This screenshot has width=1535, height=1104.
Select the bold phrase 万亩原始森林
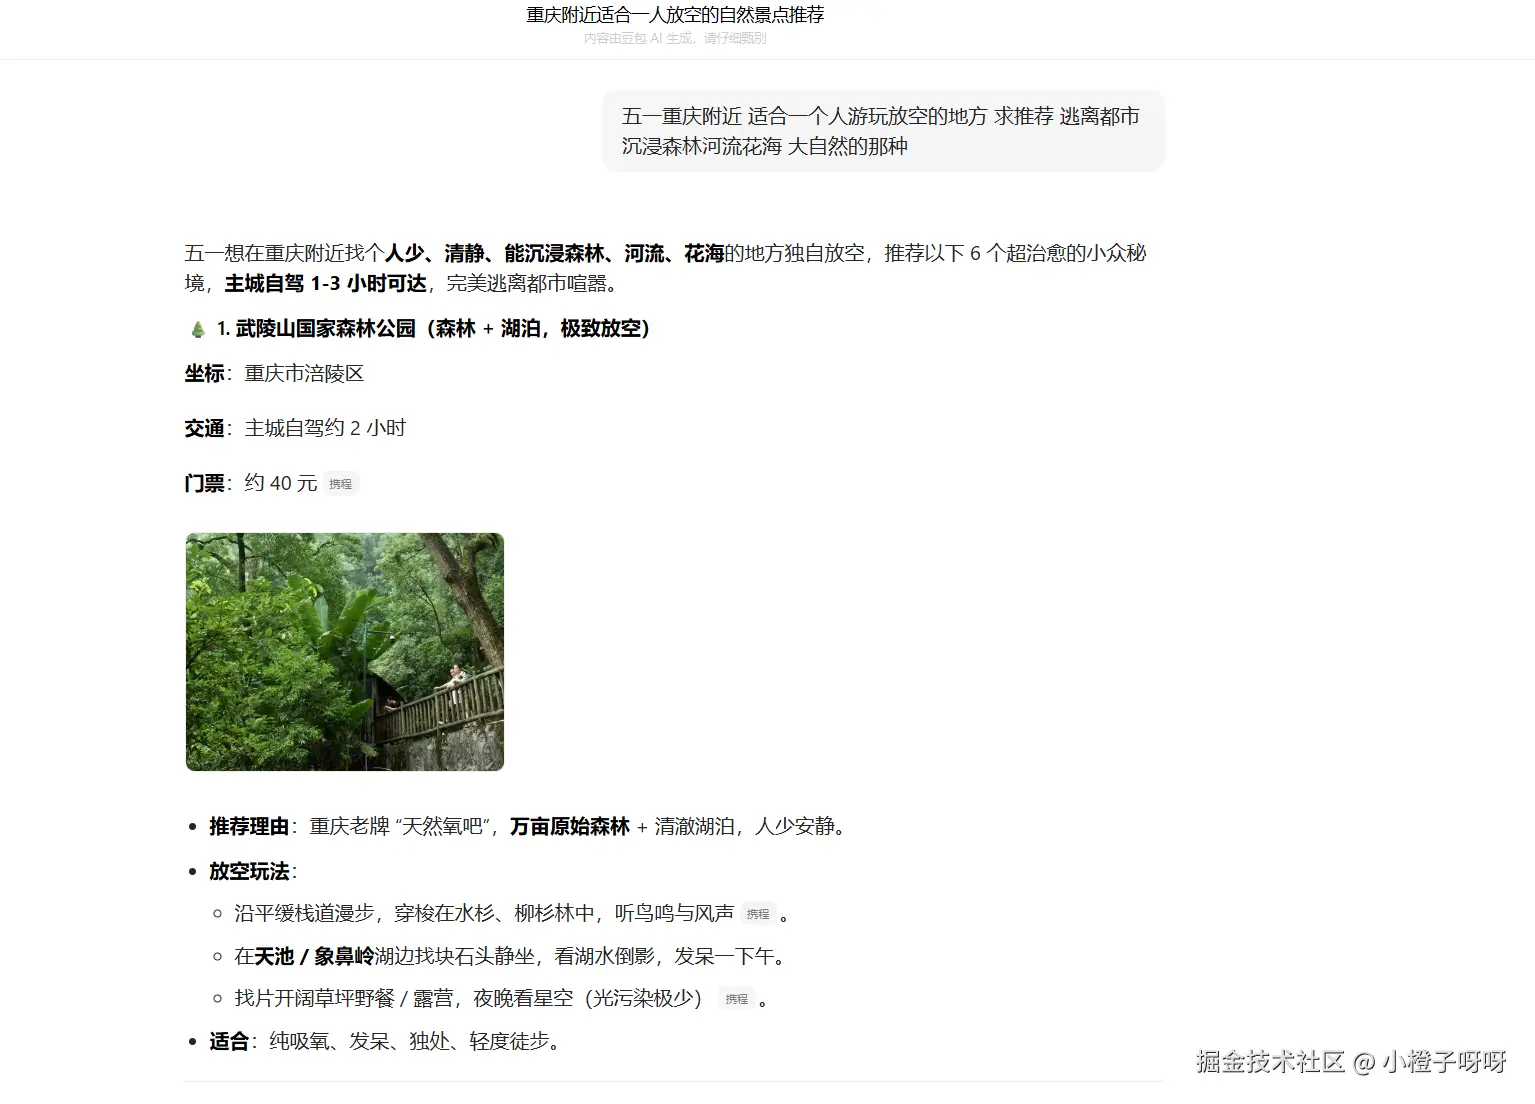coord(570,827)
